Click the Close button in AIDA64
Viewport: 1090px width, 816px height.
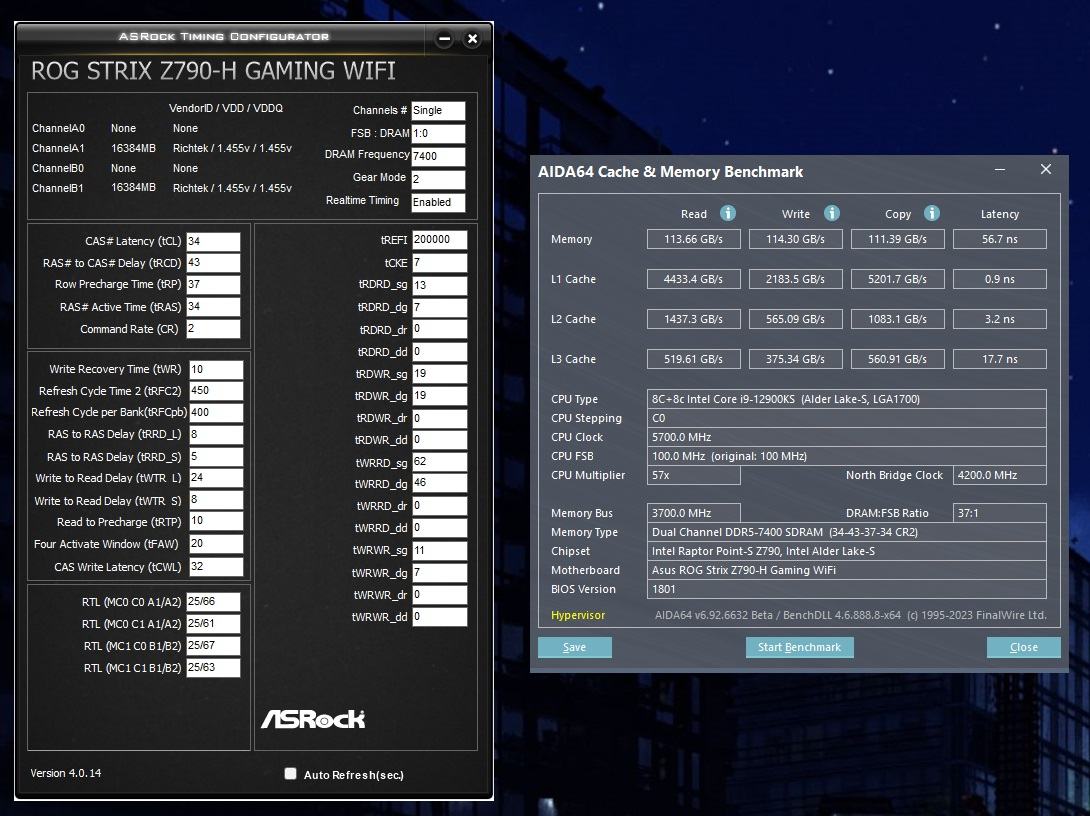click(1023, 647)
